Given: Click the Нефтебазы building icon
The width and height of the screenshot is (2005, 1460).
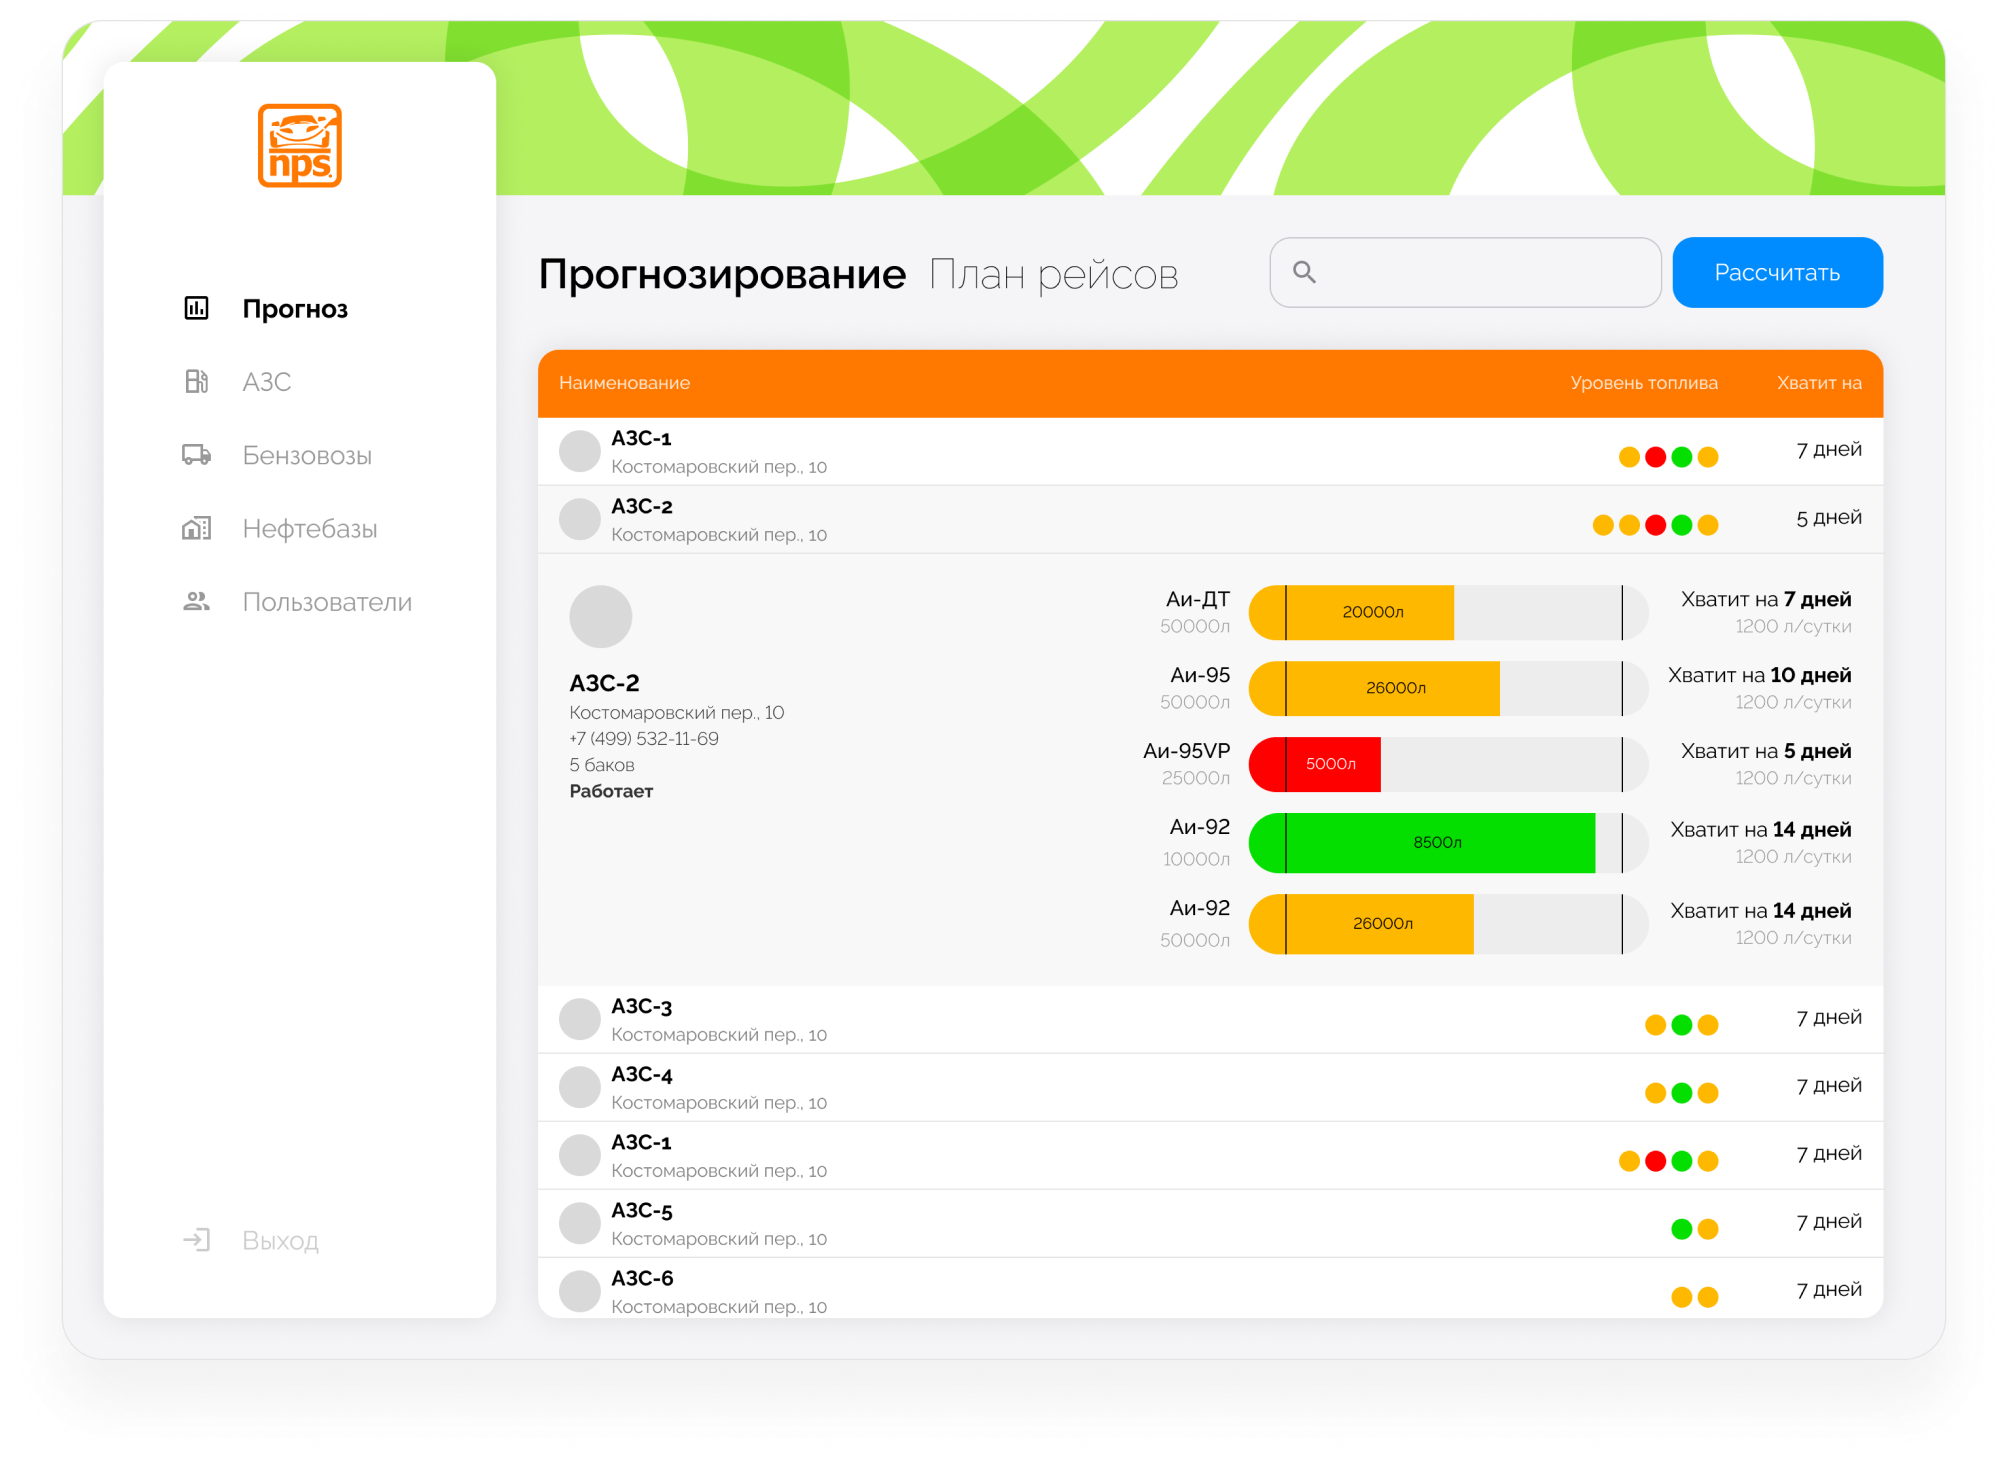Looking at the screenshot, I should (197, 528).
